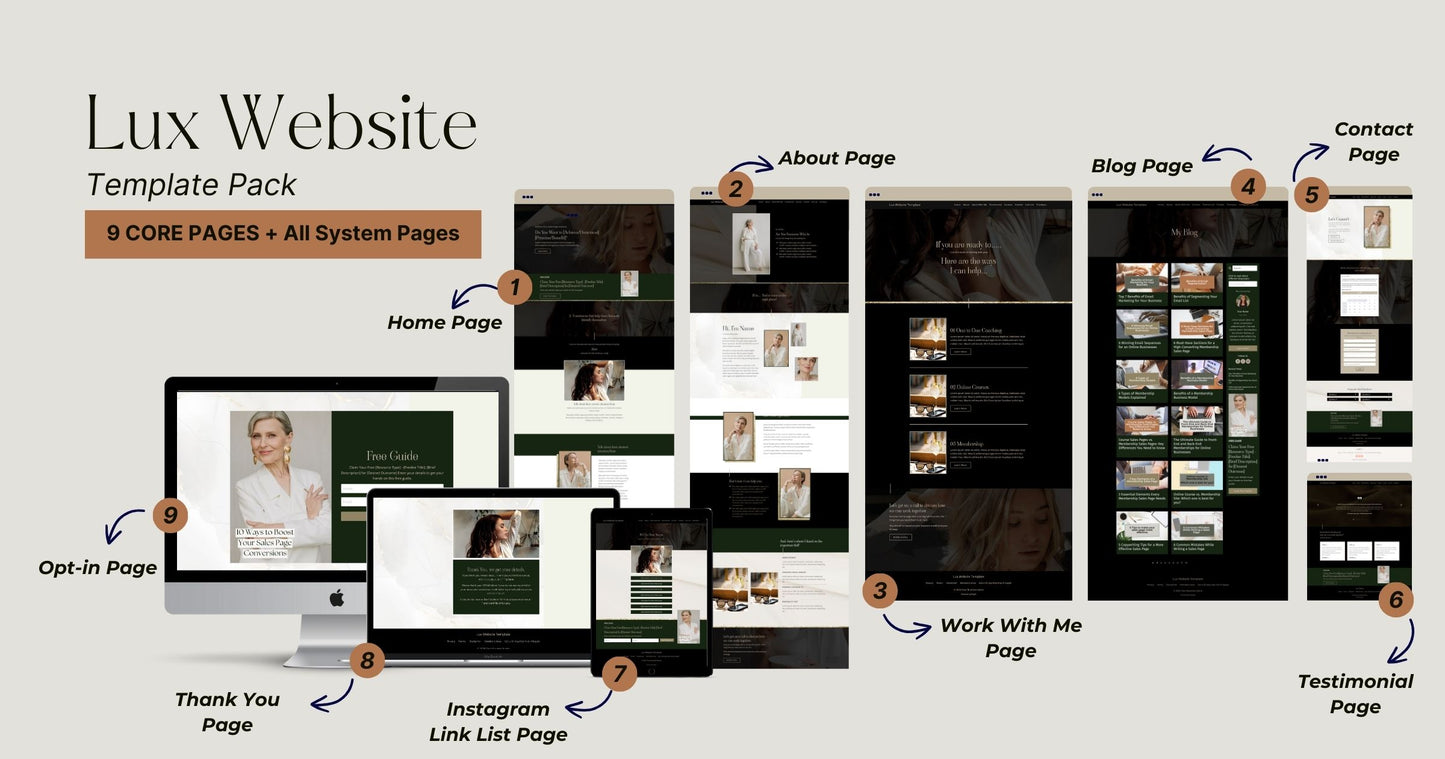Screen dimensions: 1445x759
Task: Click badge 3 near the Work With Me mockup
Action: click(x=881, y=590)
